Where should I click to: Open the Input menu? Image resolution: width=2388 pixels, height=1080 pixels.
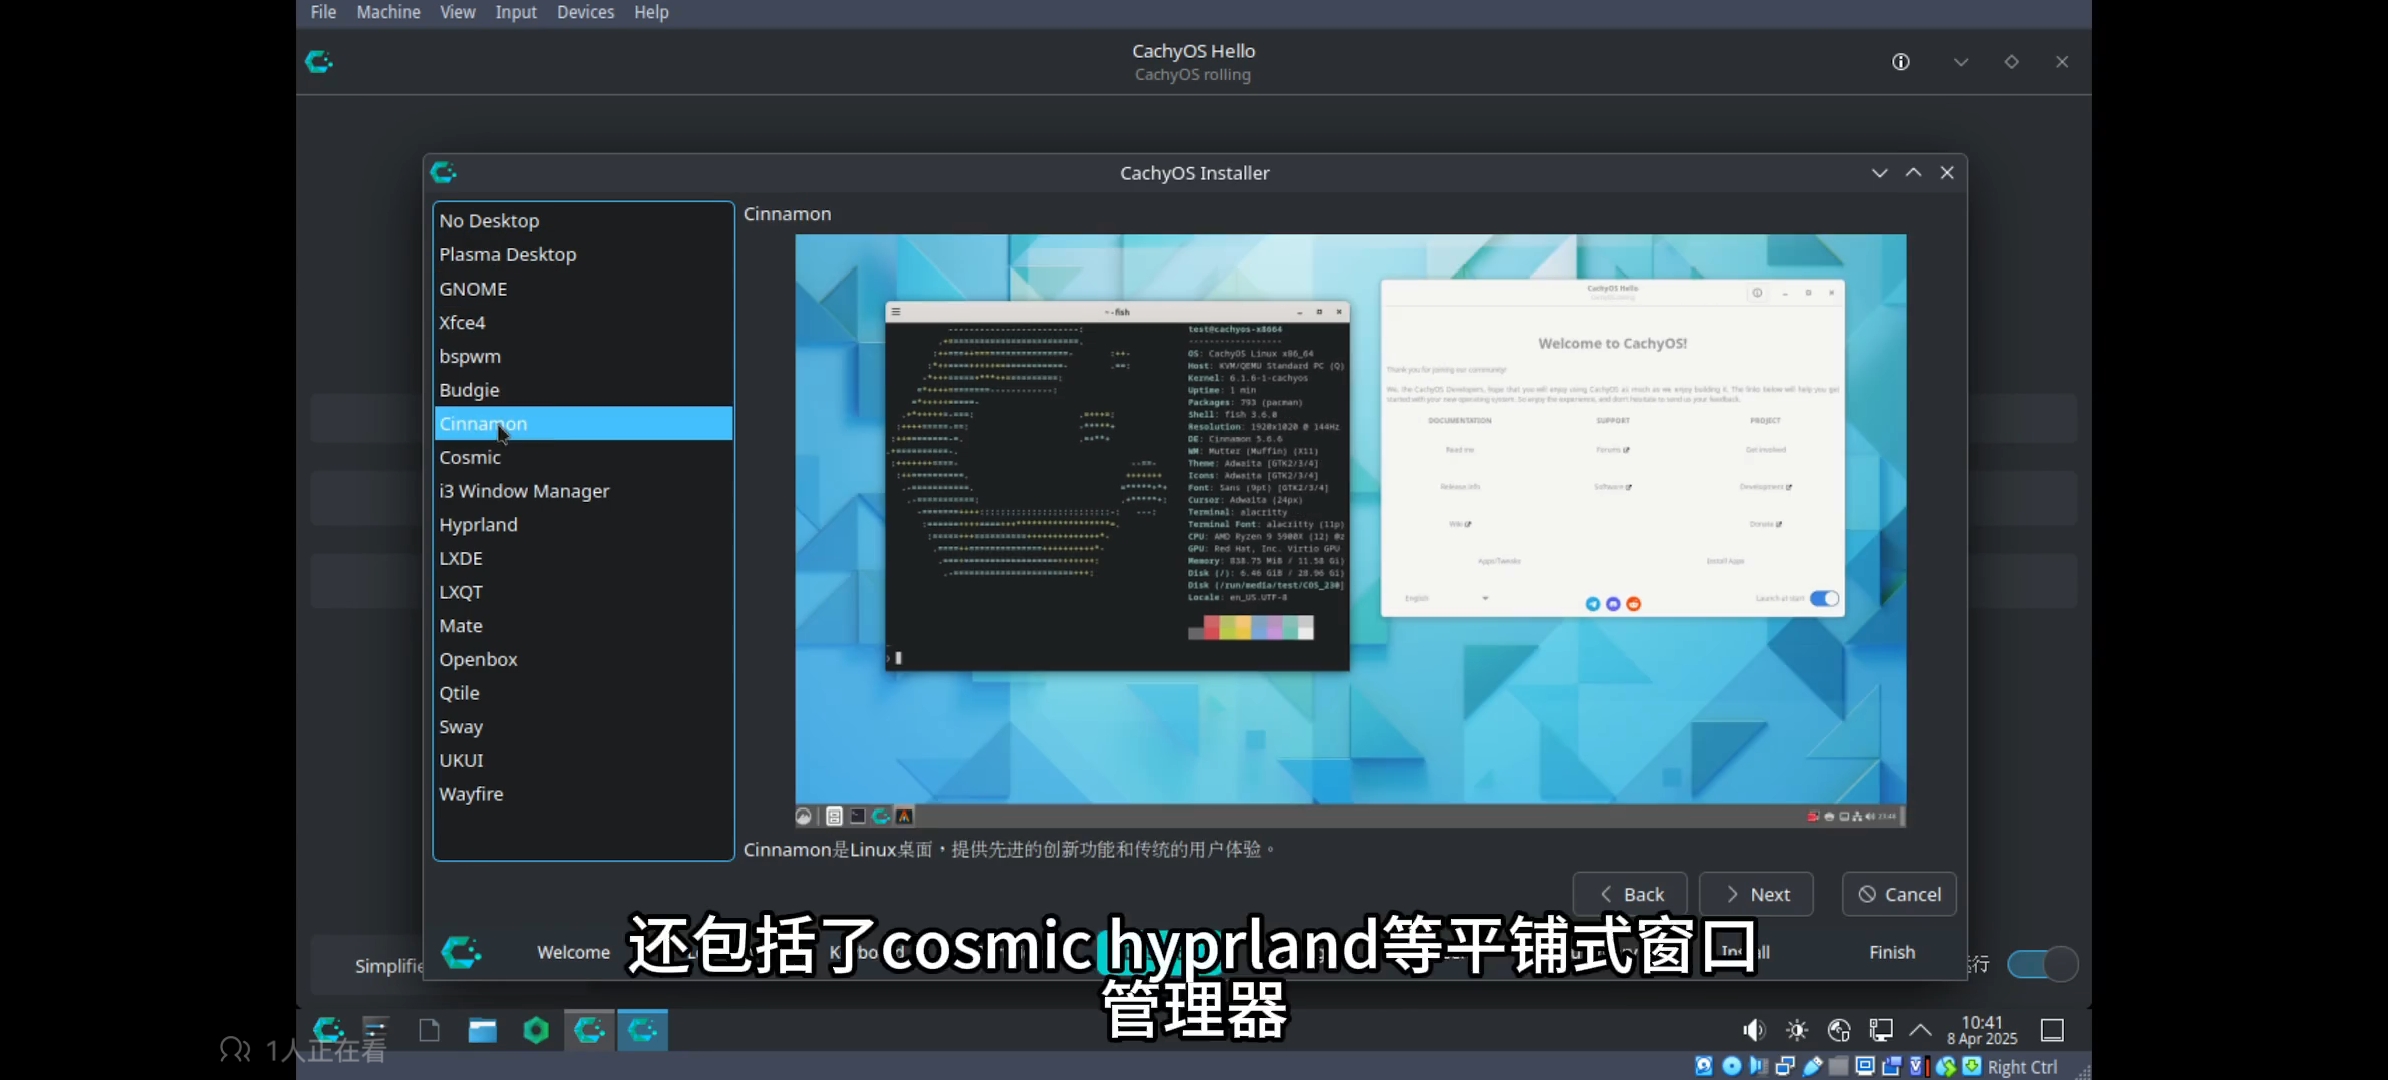tap(516, 12)
